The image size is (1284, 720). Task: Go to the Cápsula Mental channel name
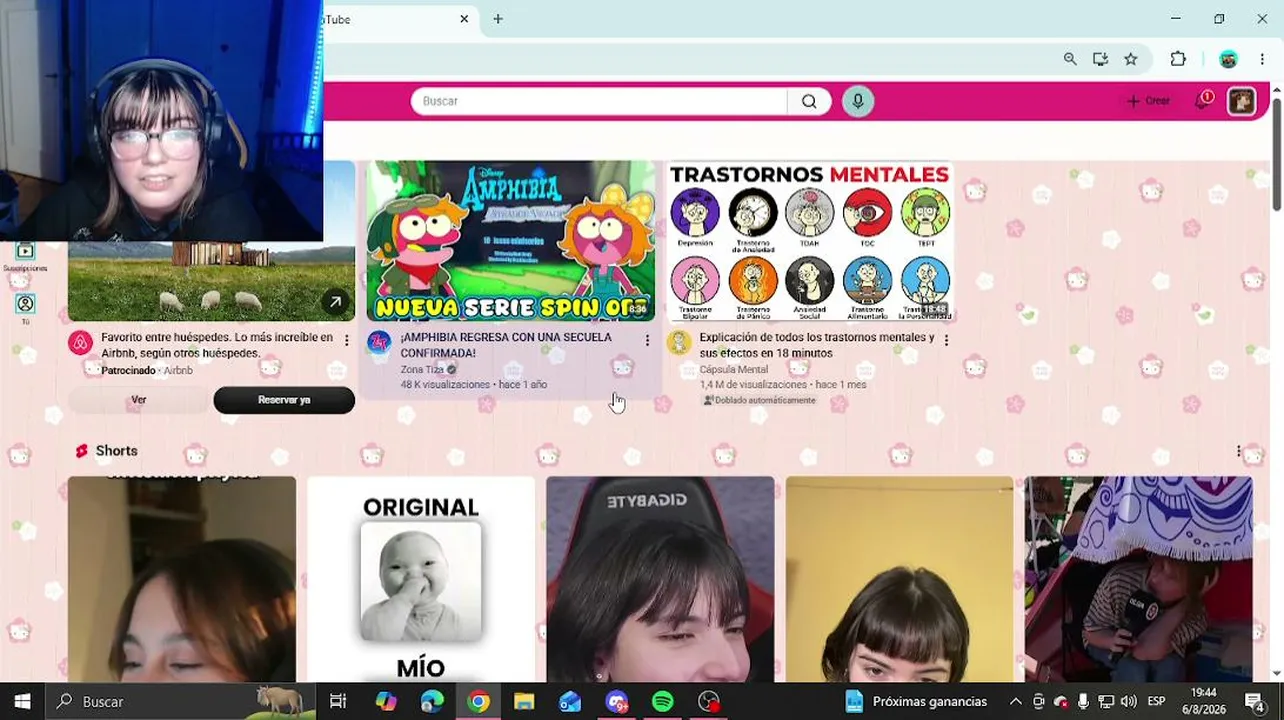734,370
